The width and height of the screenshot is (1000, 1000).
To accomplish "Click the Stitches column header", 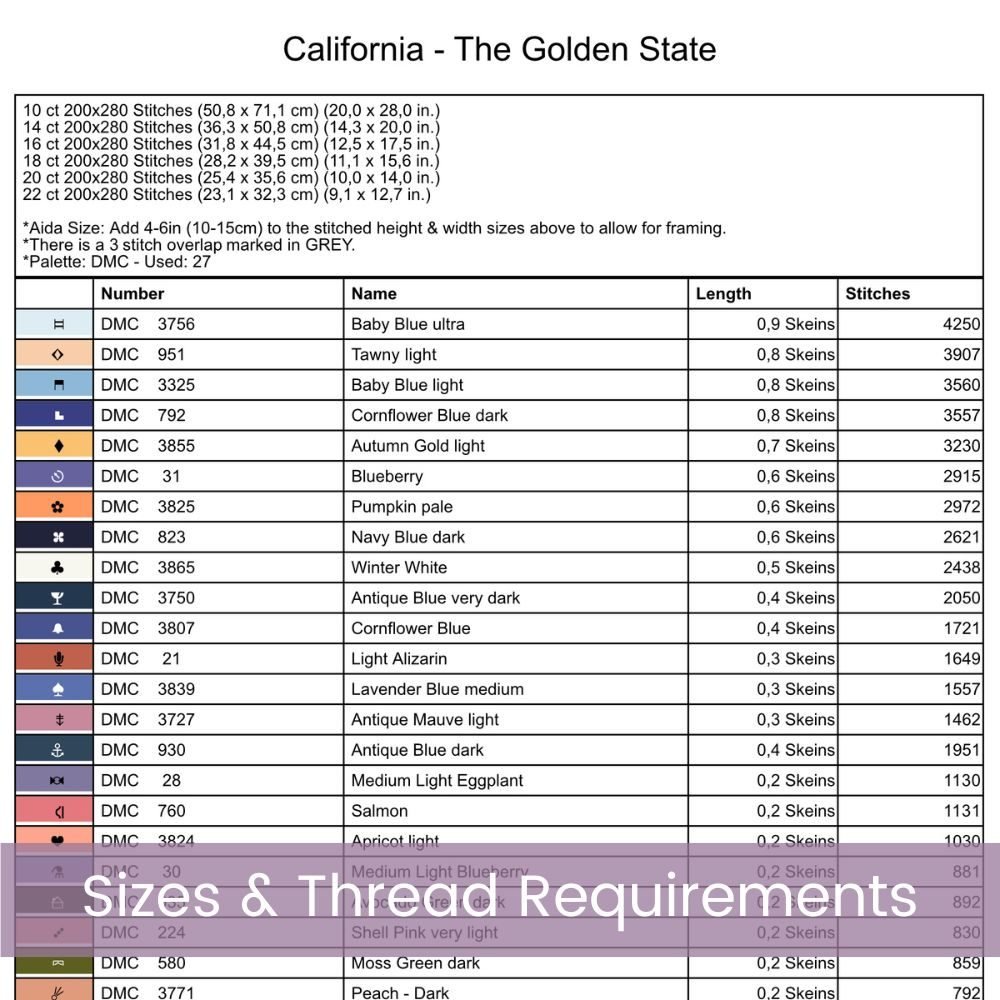I will coord(877,294).
